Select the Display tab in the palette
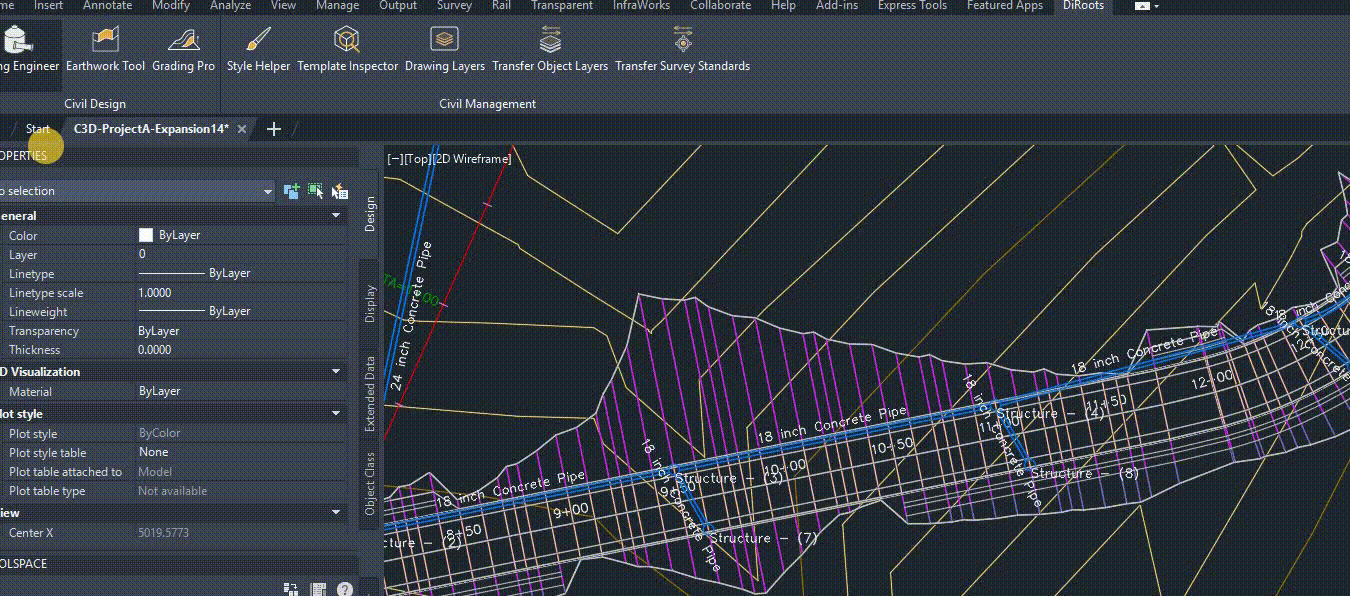The height and width of the screenshot is (596, 1350). pos(370,303)
